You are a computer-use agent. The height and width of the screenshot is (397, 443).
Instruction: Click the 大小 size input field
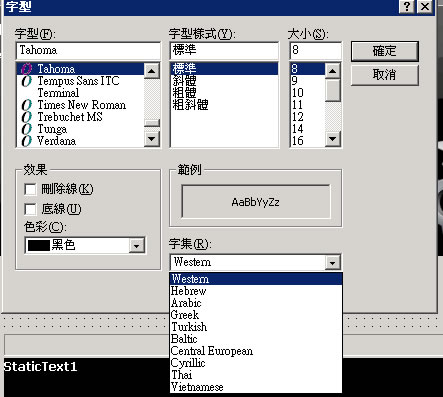(316, 50)
